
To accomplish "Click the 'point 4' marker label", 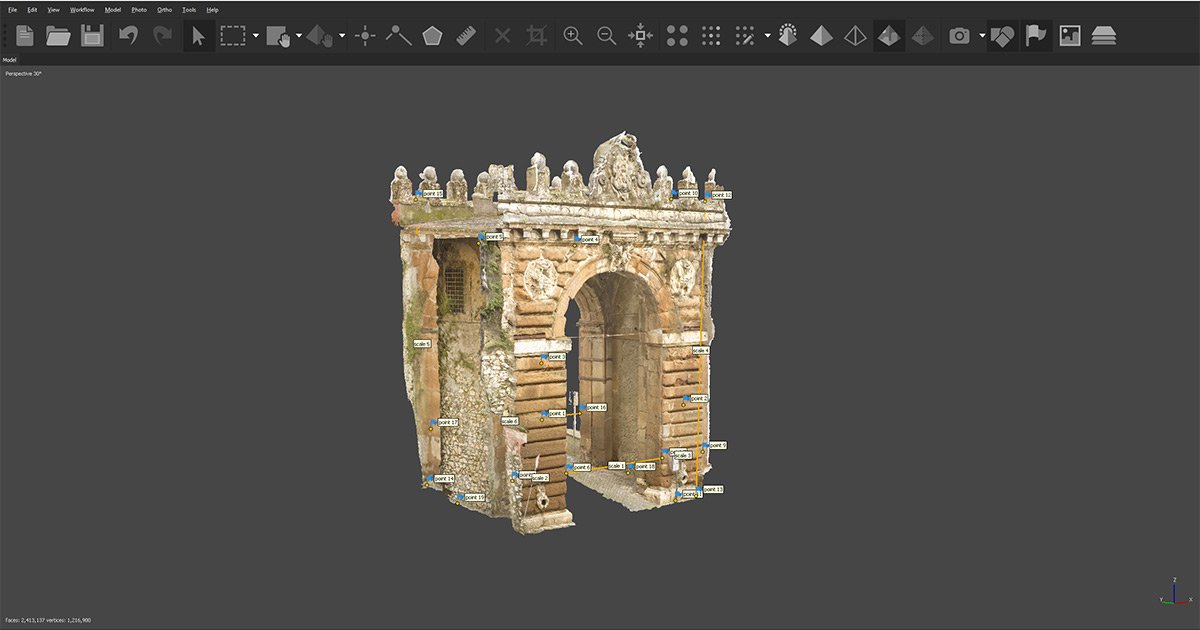I will 590,240.
